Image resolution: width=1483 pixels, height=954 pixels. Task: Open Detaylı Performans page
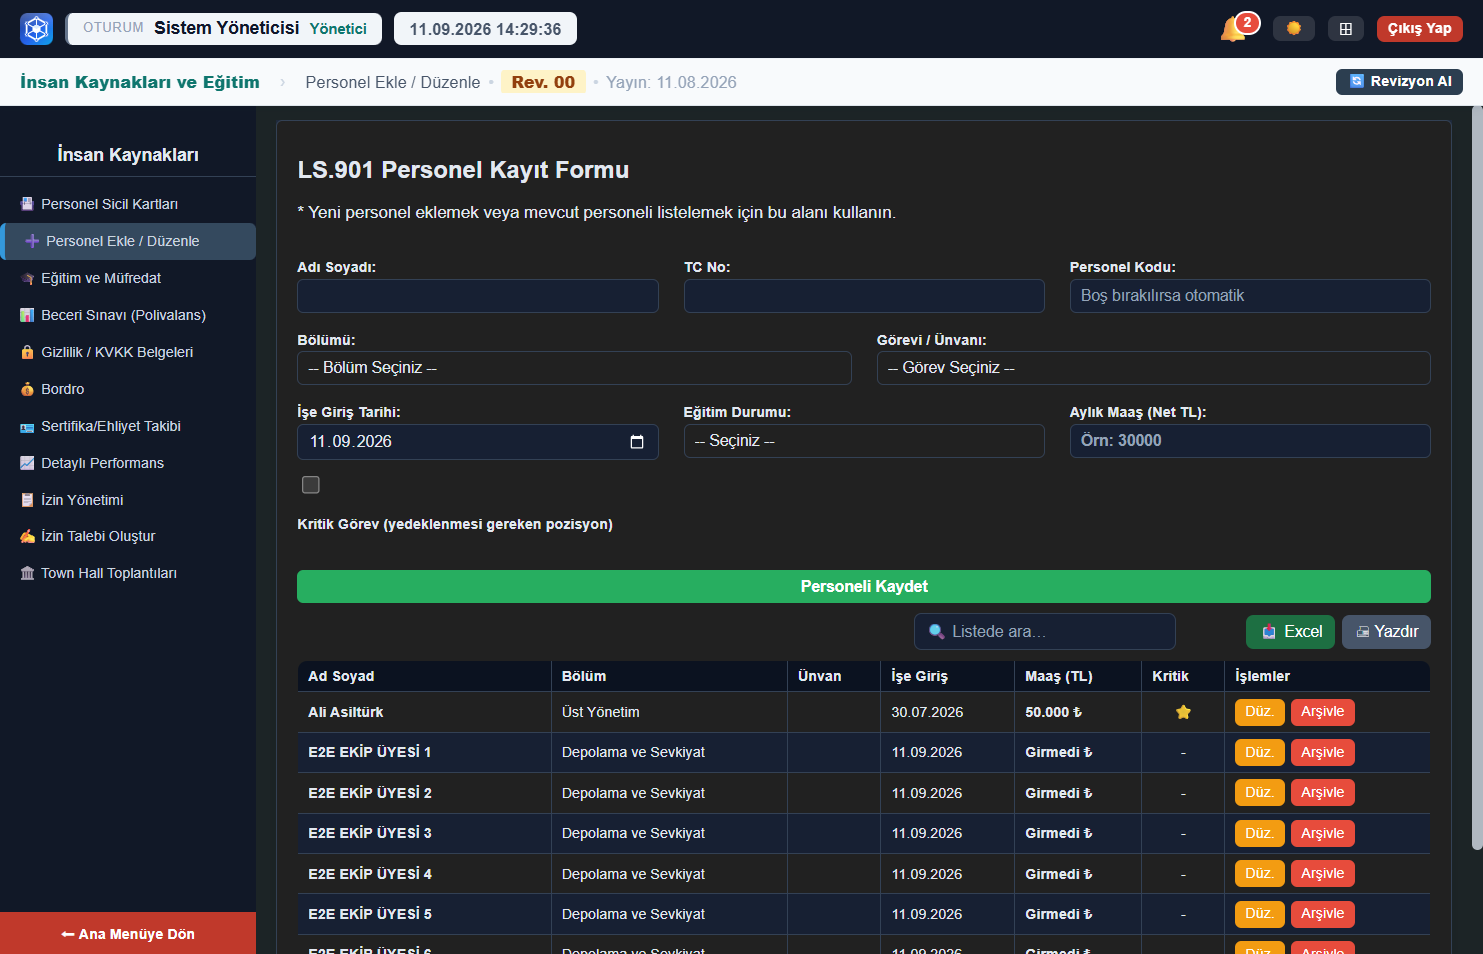(x=128, y=463)
